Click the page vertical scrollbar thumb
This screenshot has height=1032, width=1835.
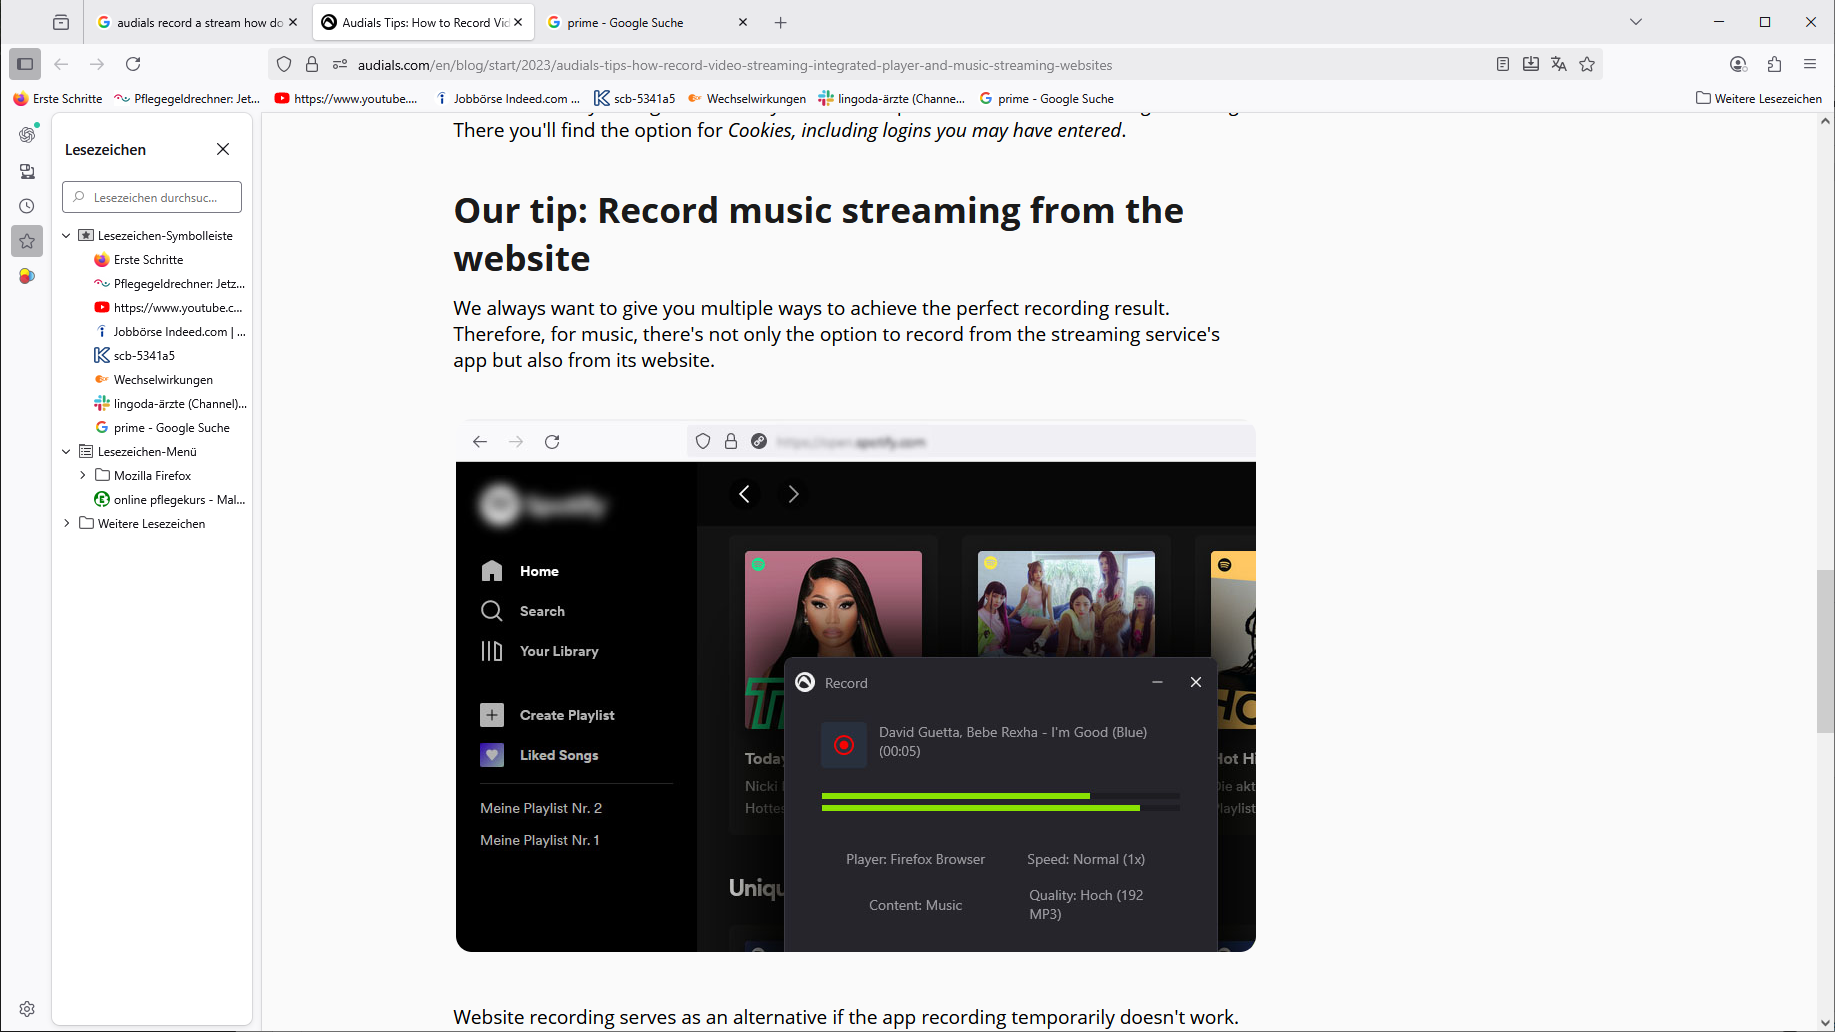pyautogui.click(x=1825, y=651)
